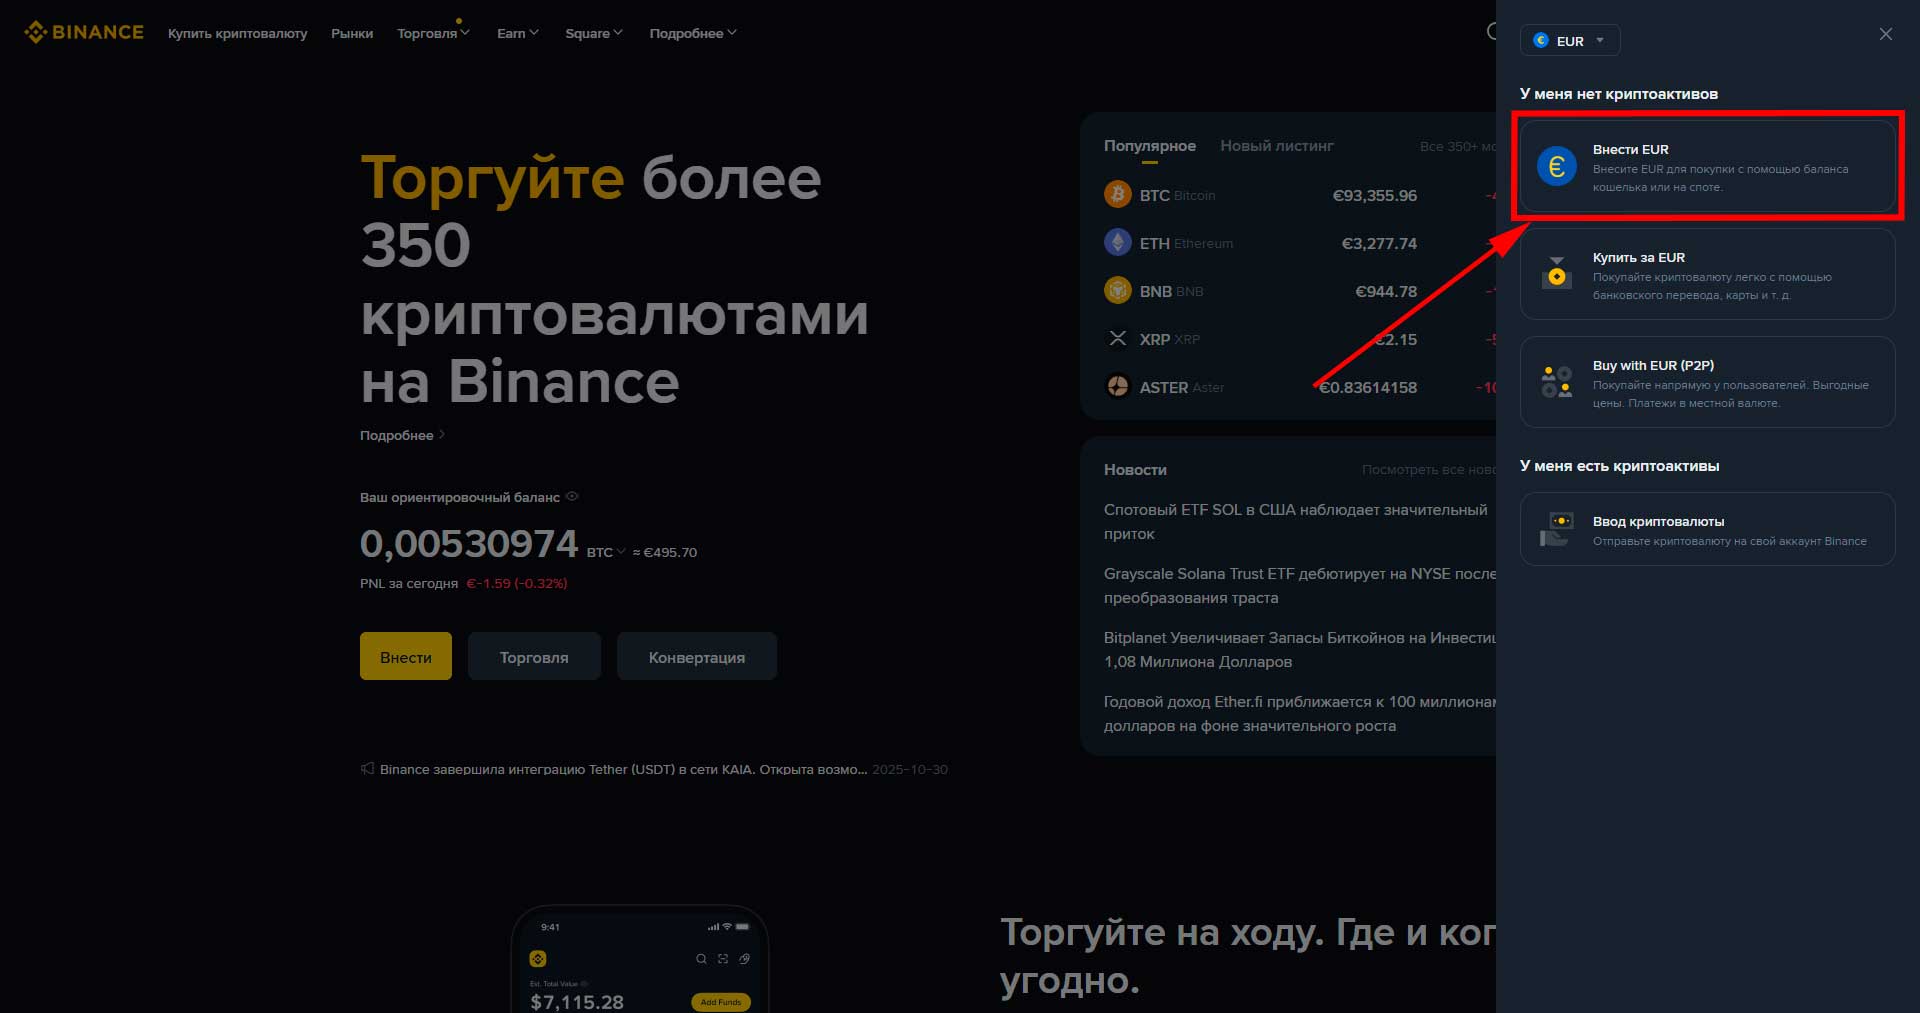The image size is (1920, 1013).
Task: Choose Buy with EUR (P2P) option
Action: coord(1707,382)
